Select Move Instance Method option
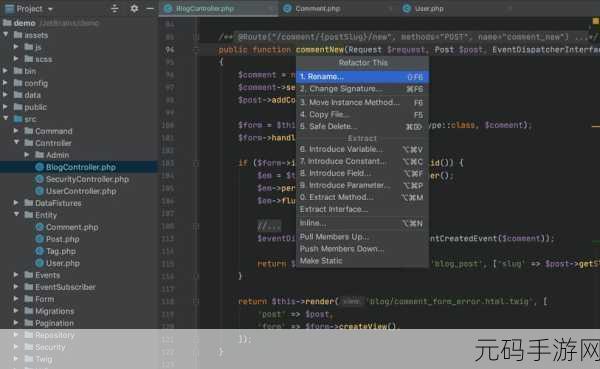600x369 pixels. tap(362, 102)
